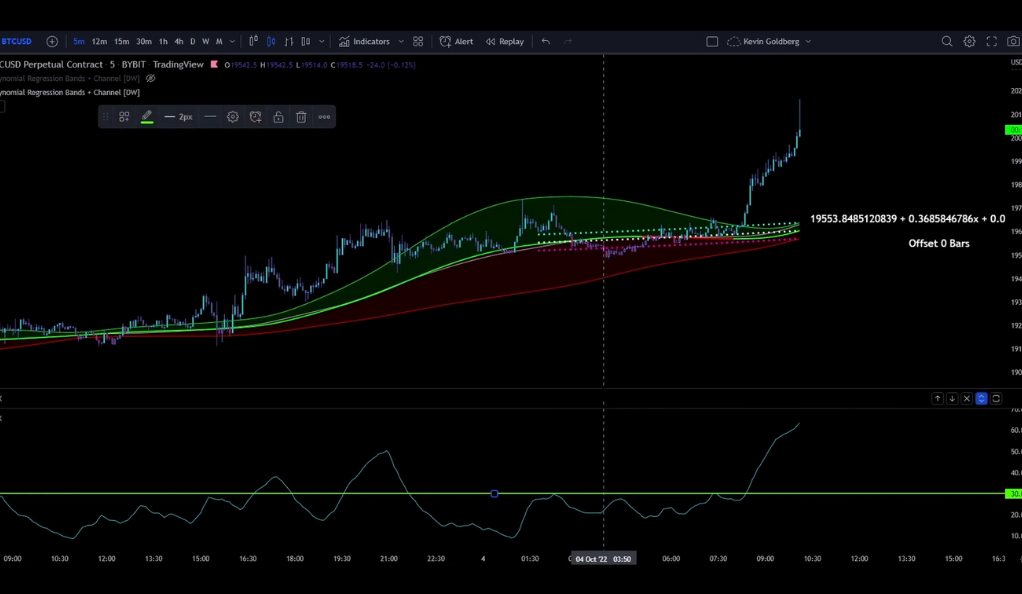
Task: Open the line style selector in floating toolbar
Action: coord(210,117)
